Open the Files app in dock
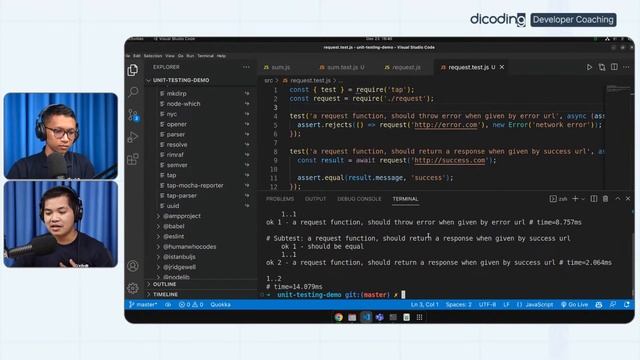 [352, 317]
